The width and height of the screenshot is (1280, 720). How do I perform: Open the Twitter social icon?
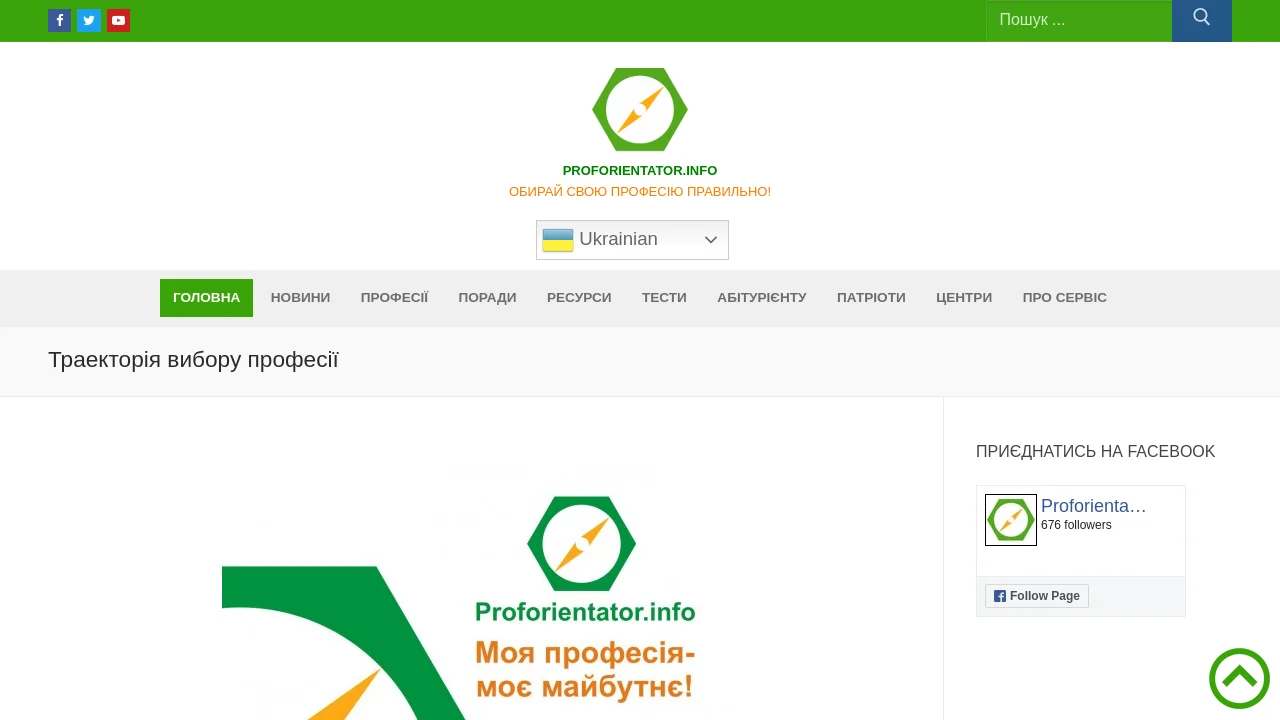coord(89,20)
